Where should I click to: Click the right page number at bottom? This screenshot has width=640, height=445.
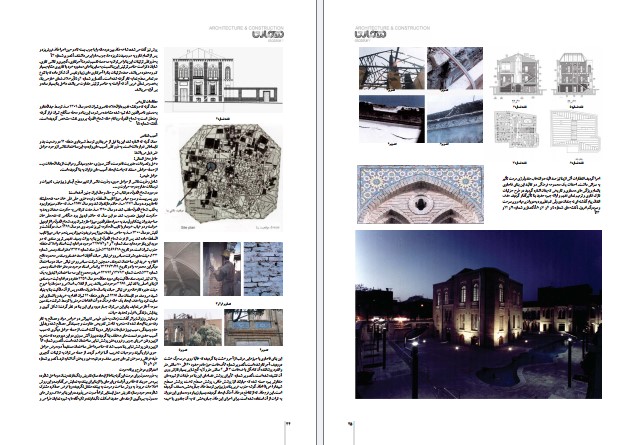pos(350,424)
